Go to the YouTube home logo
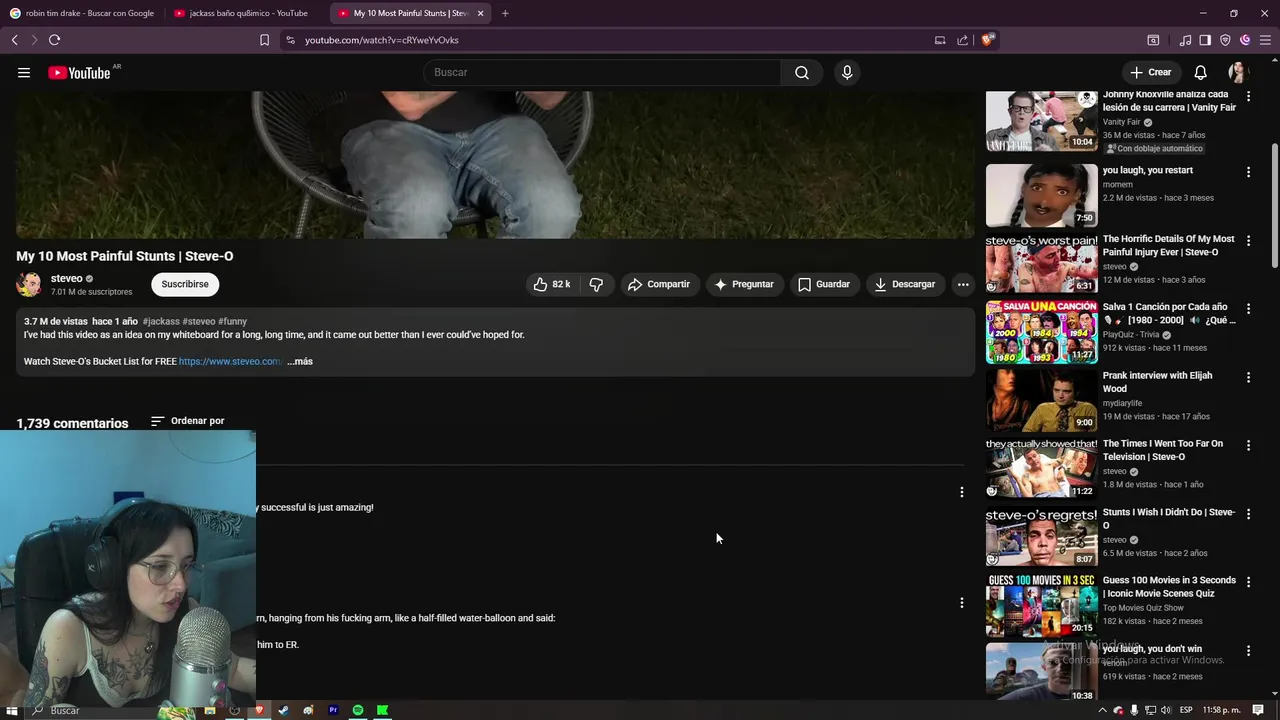This screenshot has height=720, width=1280. coord(79,72)
